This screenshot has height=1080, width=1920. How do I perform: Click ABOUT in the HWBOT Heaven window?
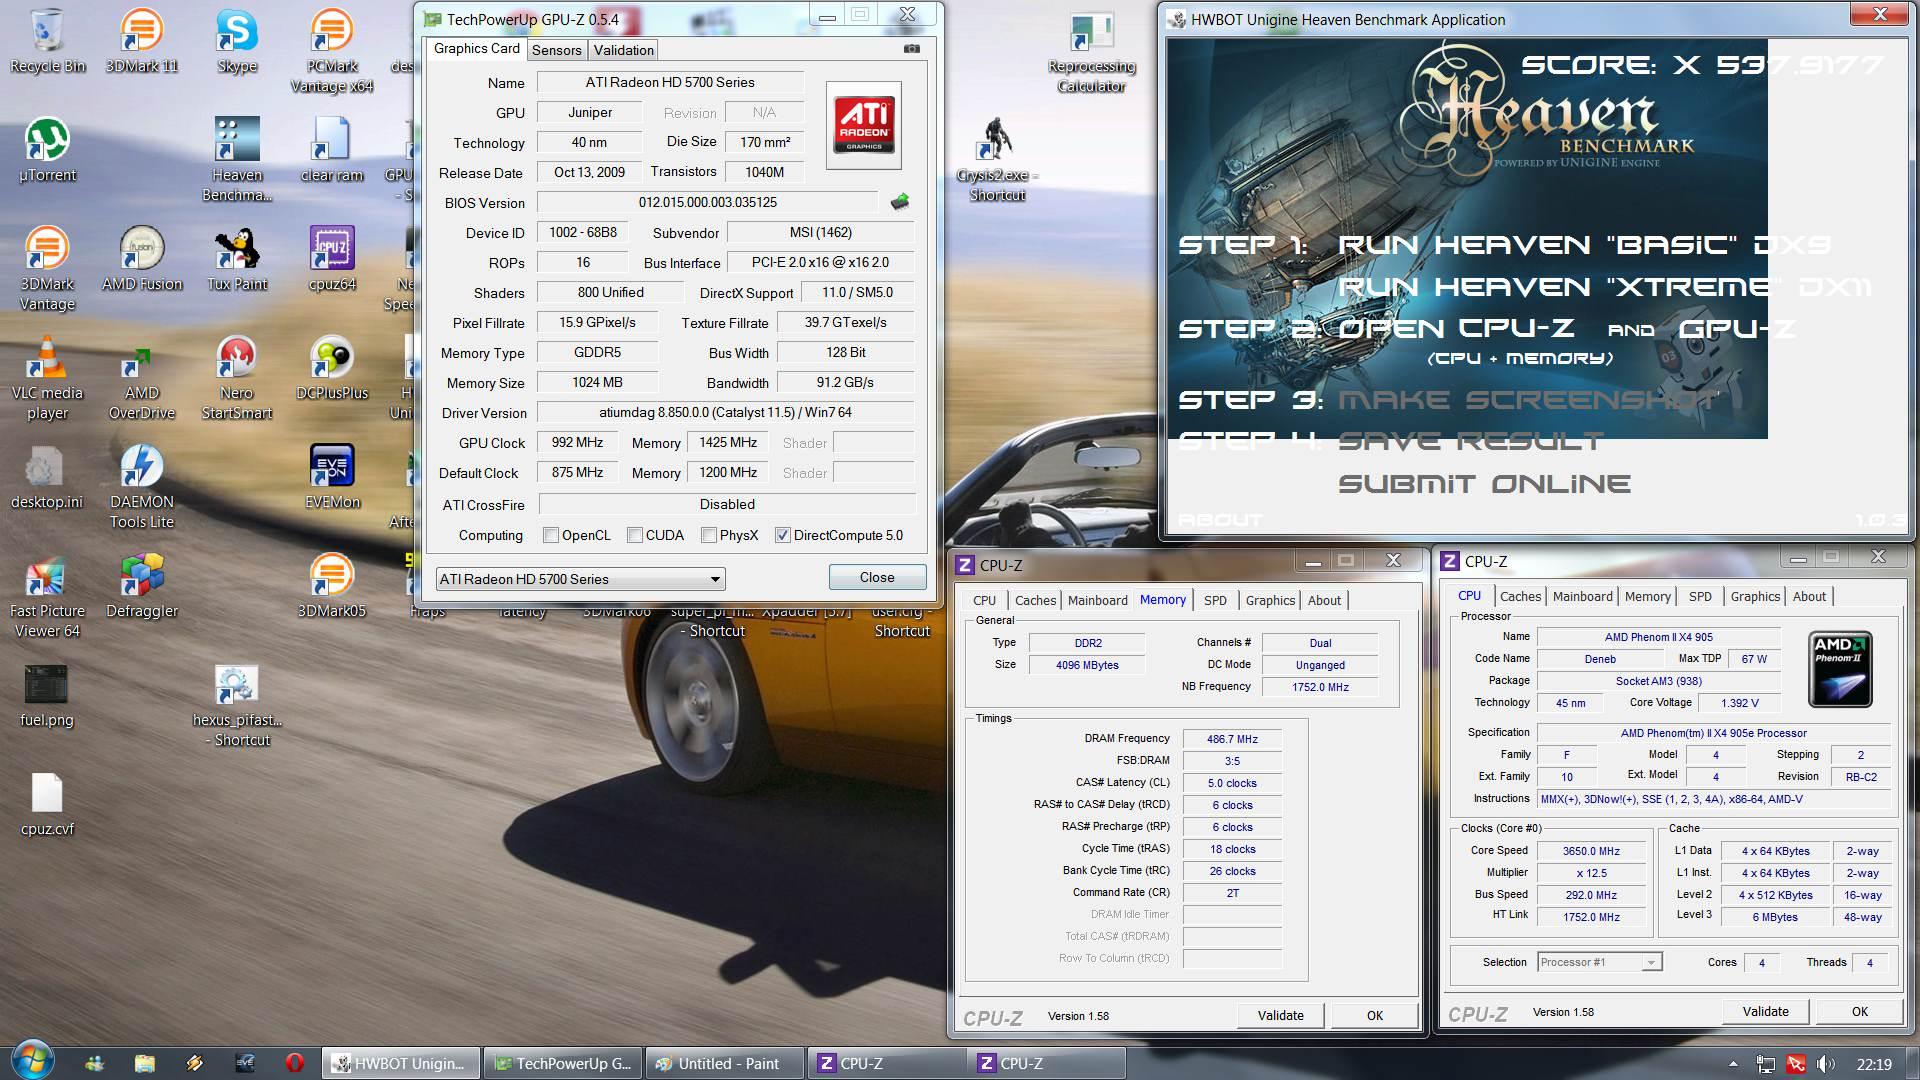(1219, 520)
